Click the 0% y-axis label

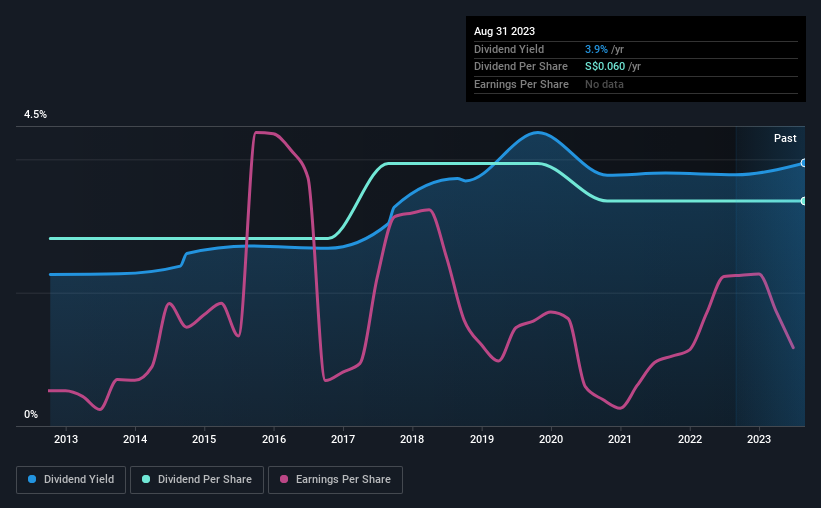point(31,414)
